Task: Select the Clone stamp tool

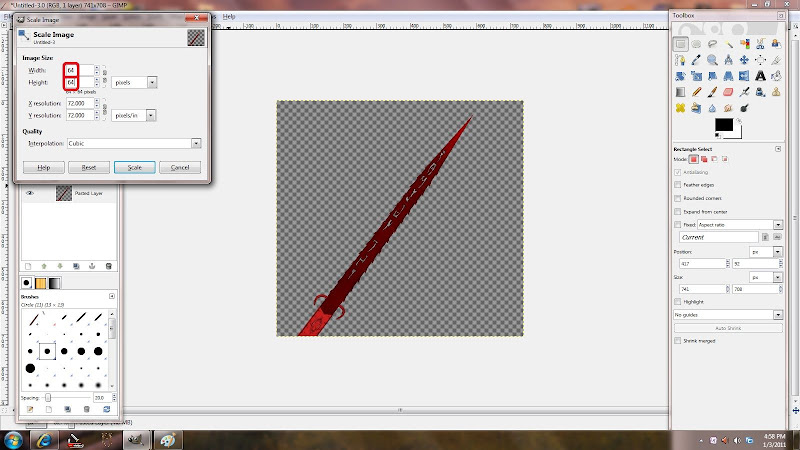Action: point(776,92)
